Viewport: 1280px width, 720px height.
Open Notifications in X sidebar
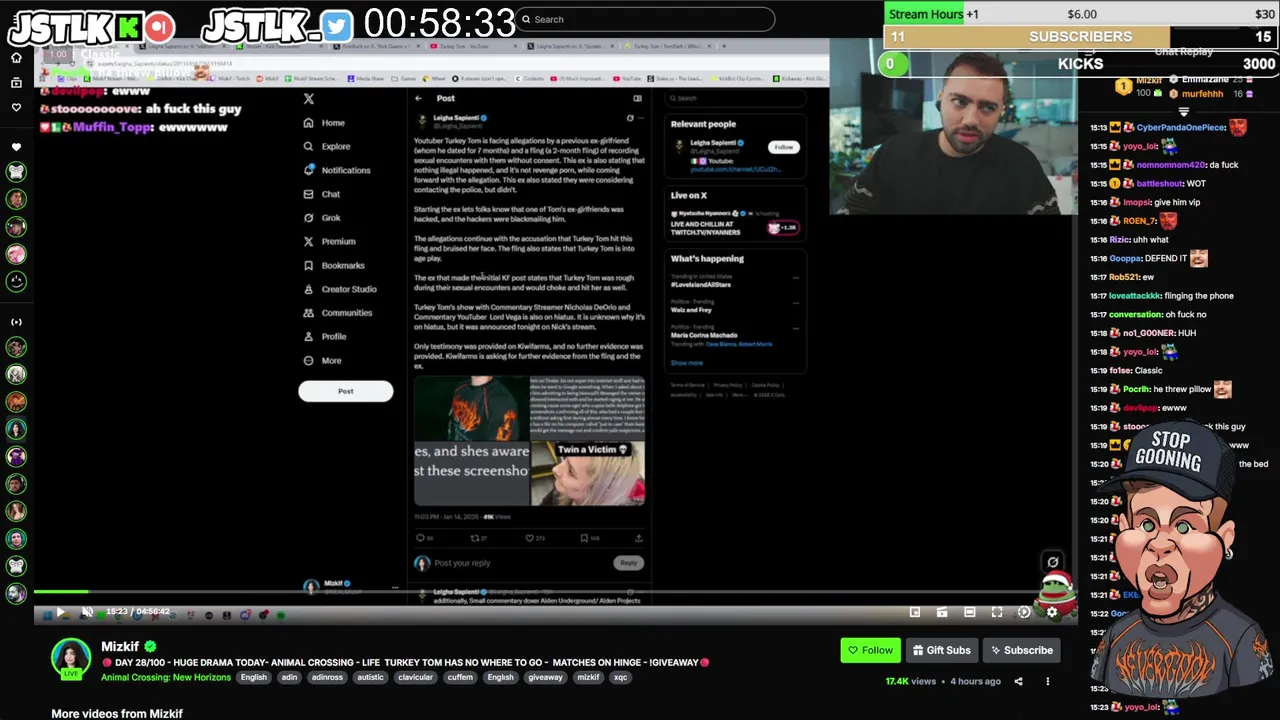[337, 170]
